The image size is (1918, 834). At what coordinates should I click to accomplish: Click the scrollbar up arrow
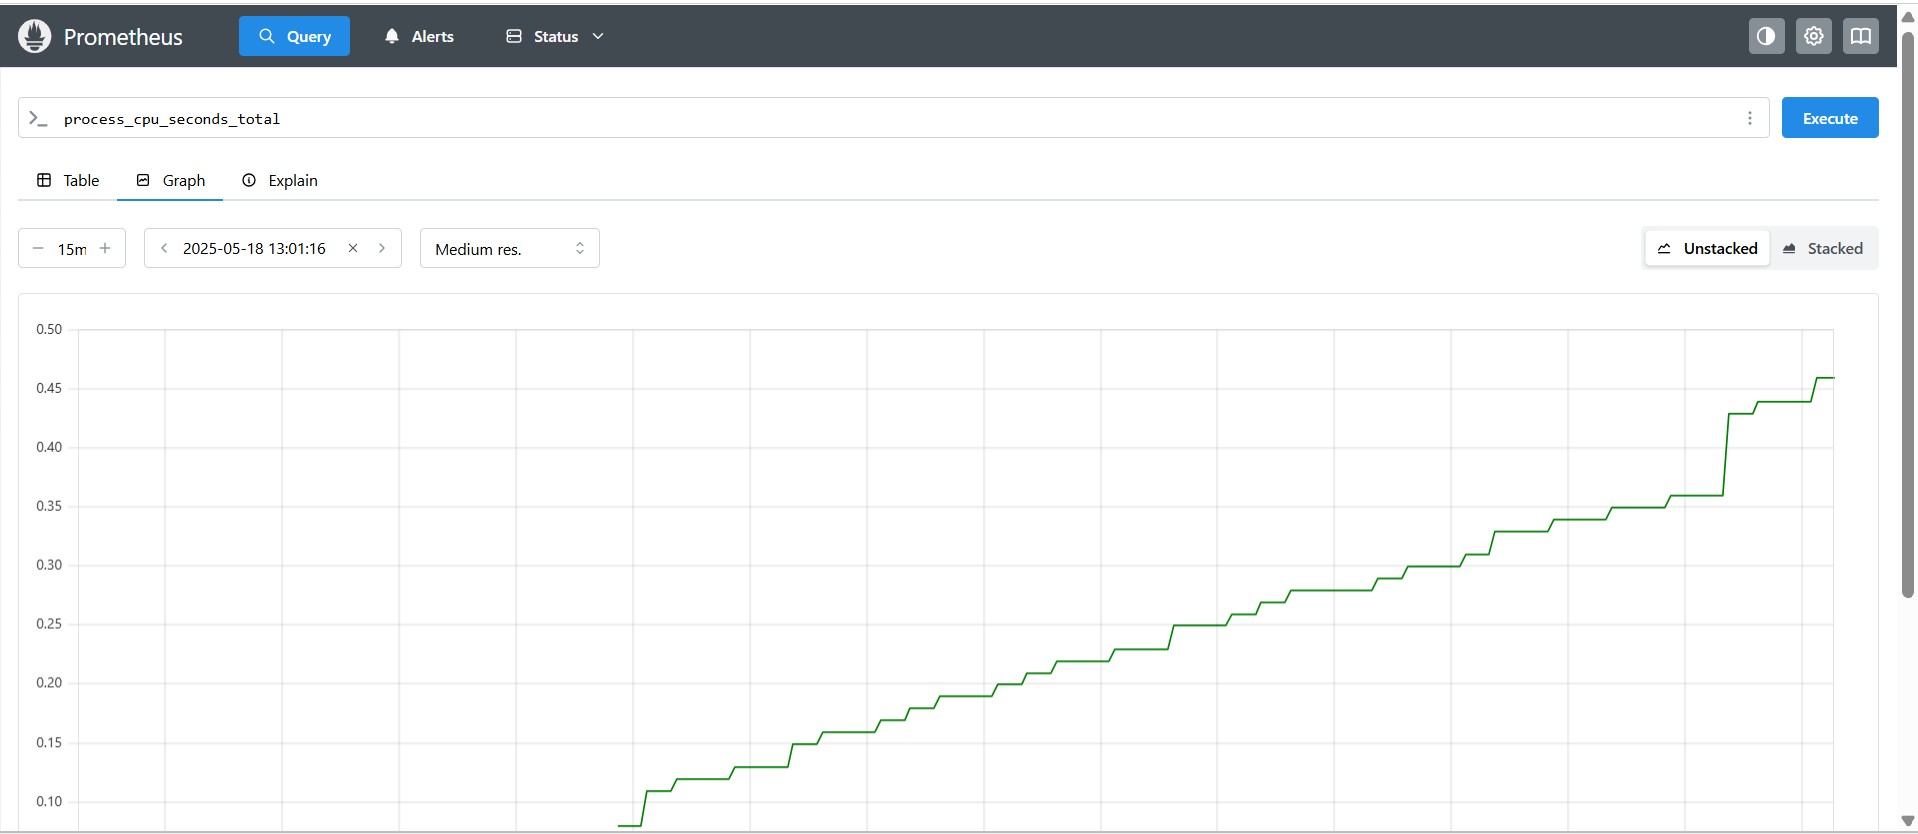(1907, 16)
